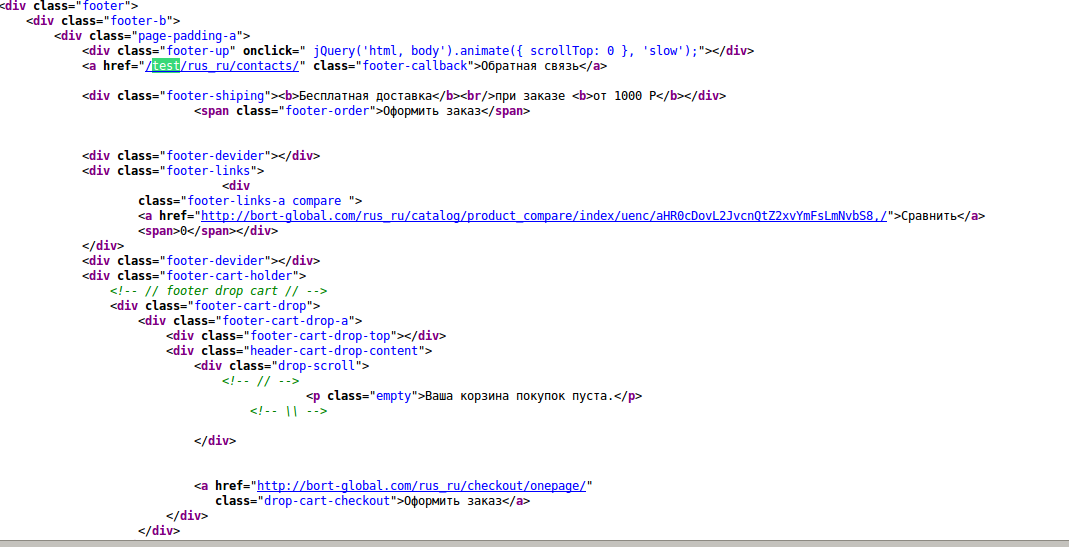Viewport: 1069px width, 547px height.
Task: Click 'Оформить заказ' after drop-cart-checkout
Action: point(453,501)
